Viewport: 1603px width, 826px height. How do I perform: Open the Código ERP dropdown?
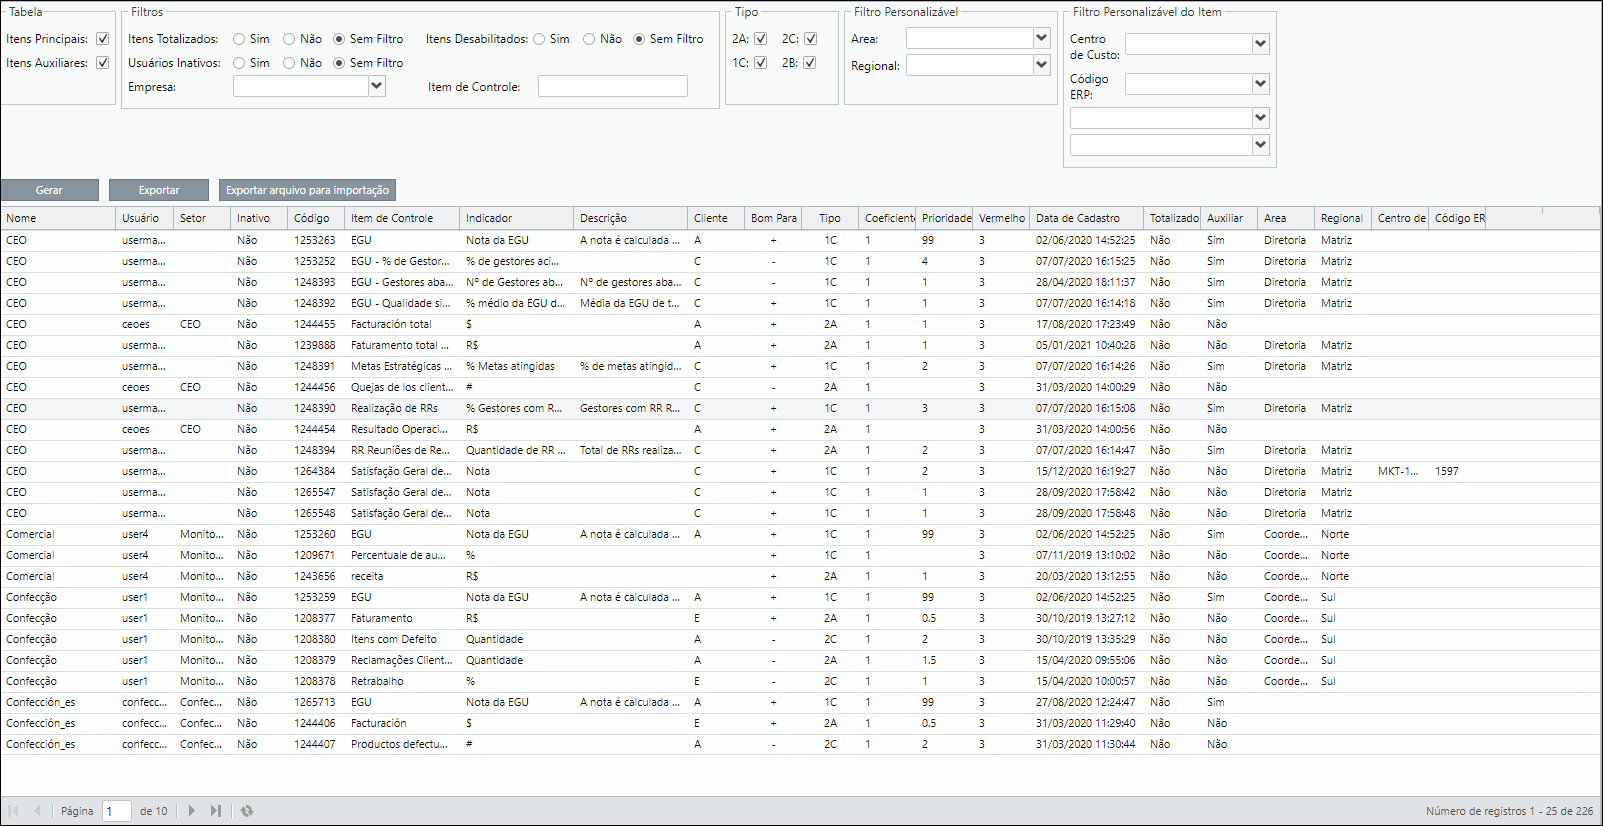pyautogui.click(x=1260, y=84)
